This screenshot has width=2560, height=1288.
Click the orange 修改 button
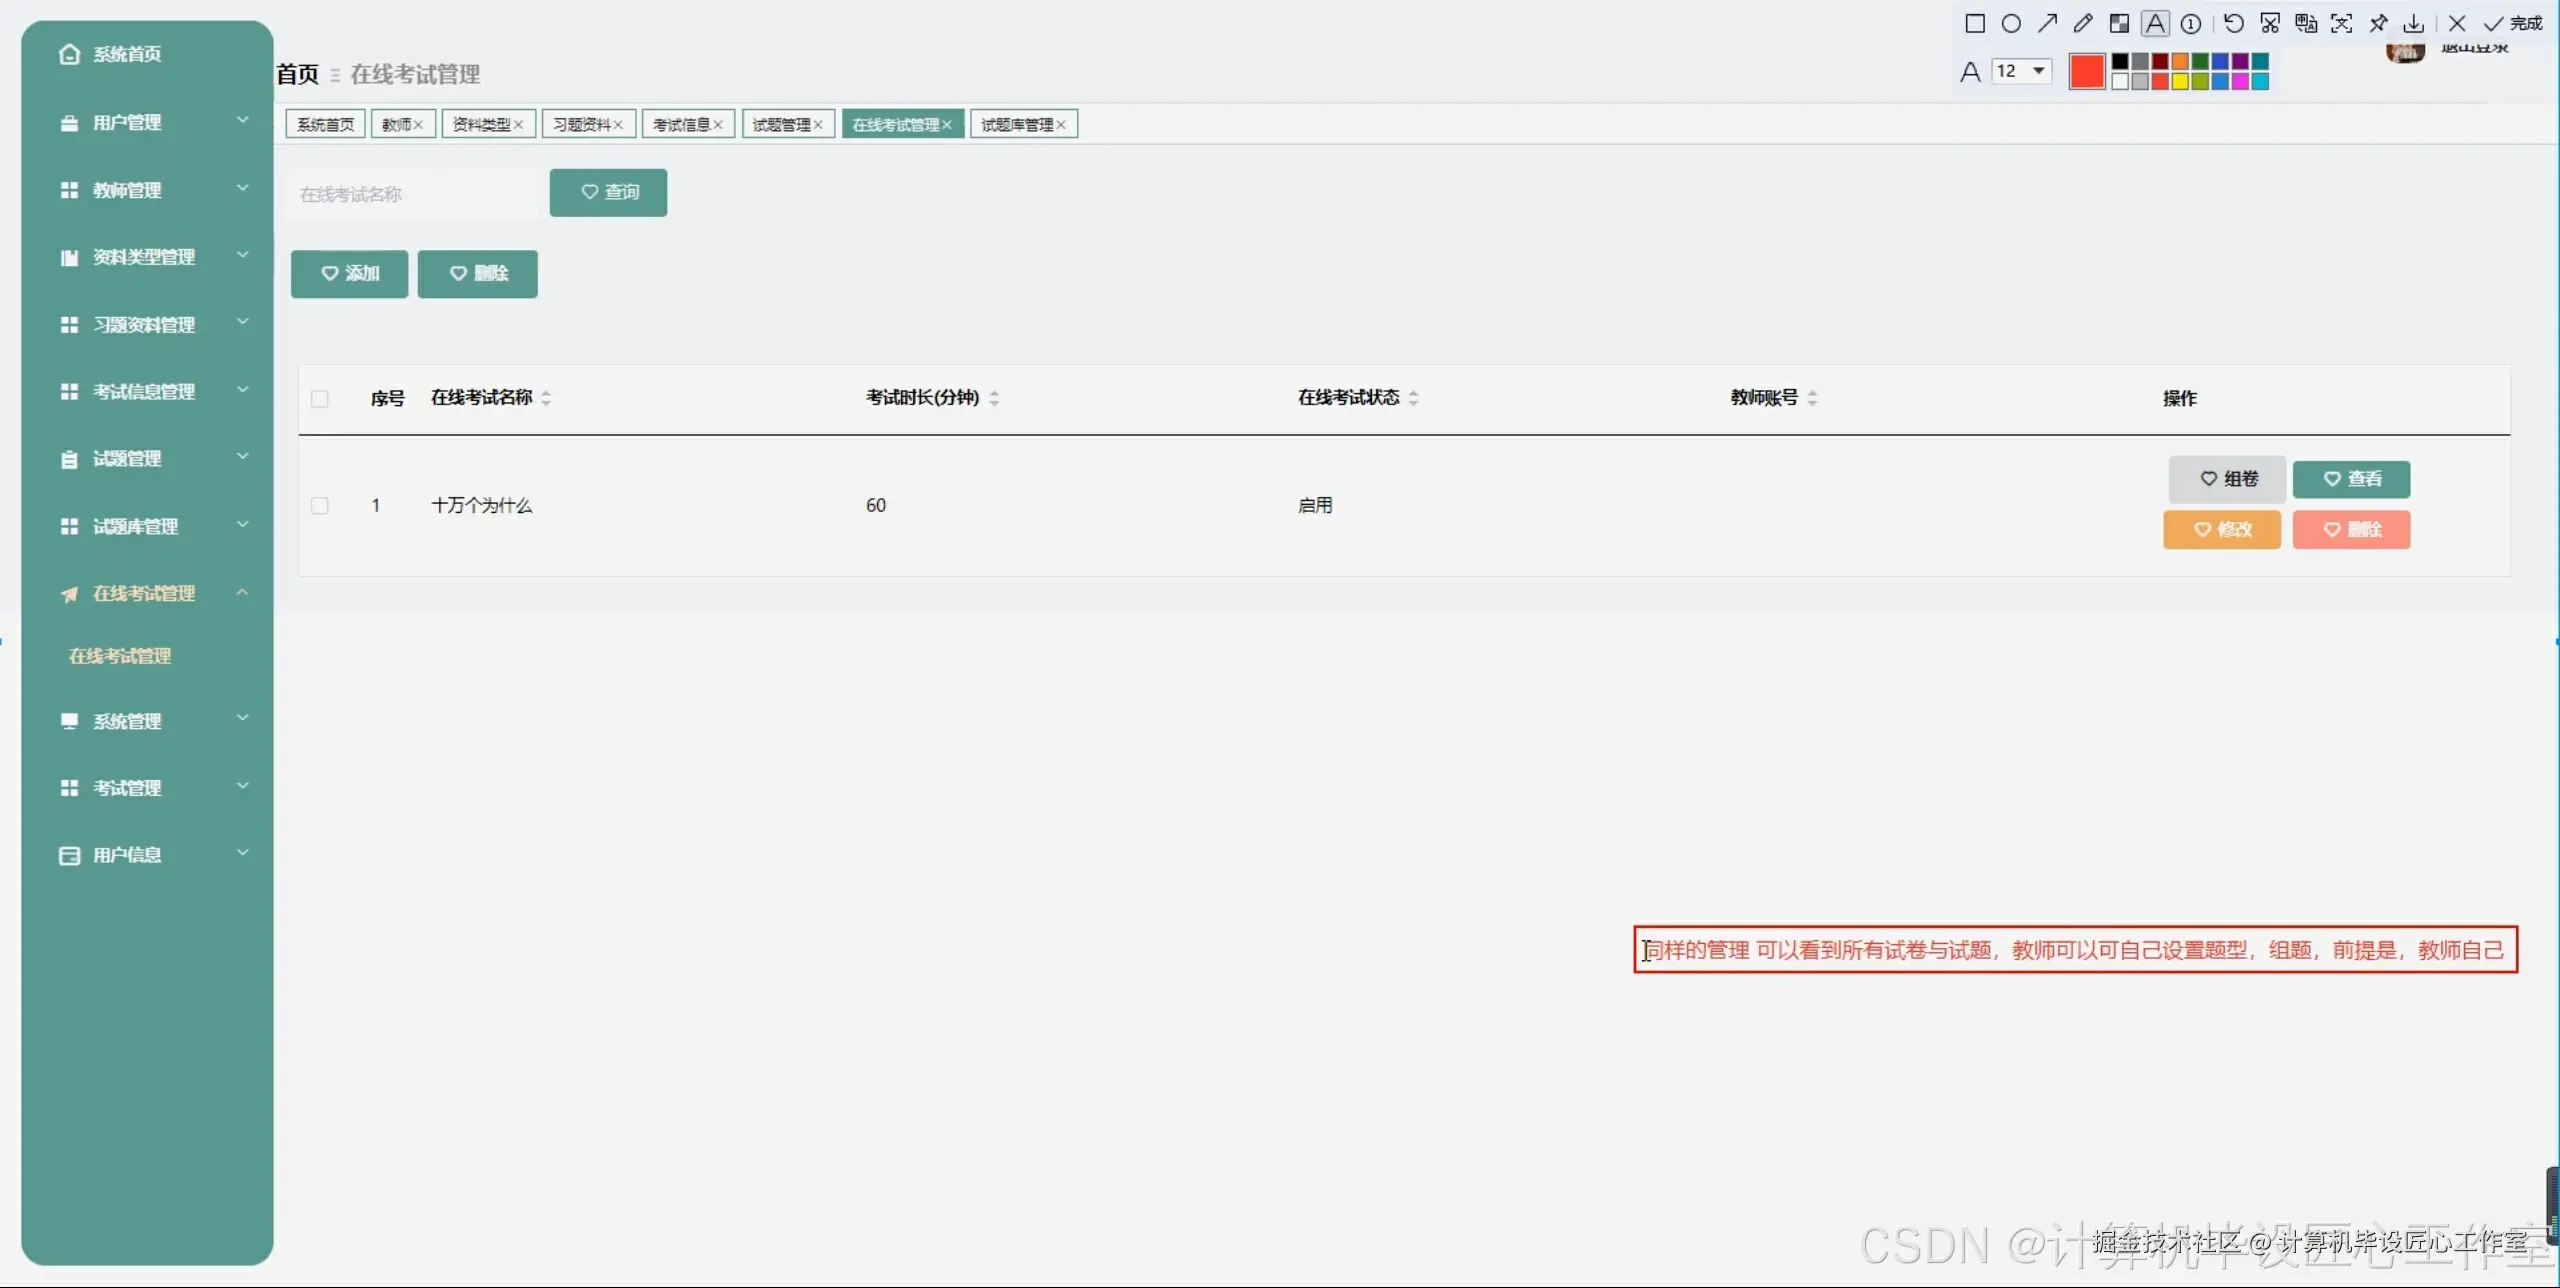click(2221, 529)
